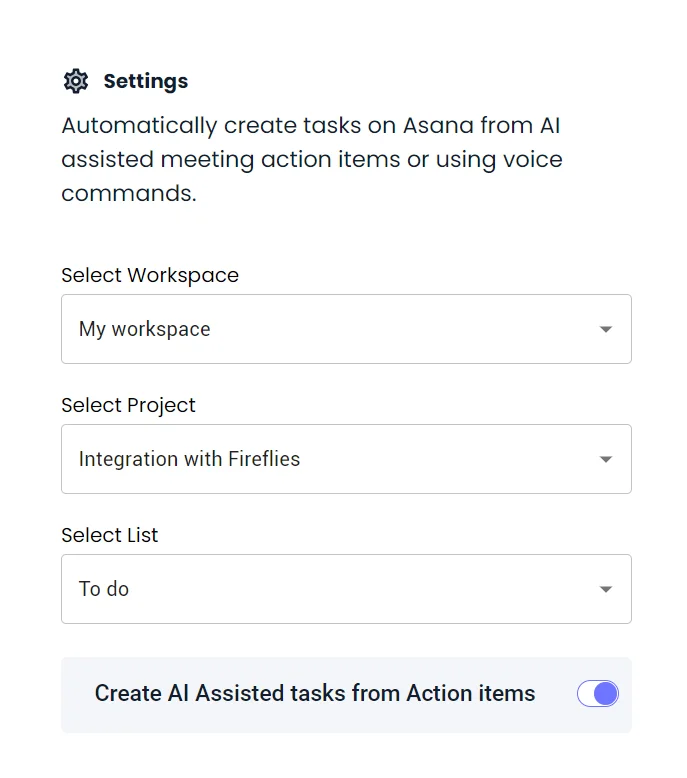Click the 'Select Project' label
This screenshot has height=778, width=687.
pos(128,405)
